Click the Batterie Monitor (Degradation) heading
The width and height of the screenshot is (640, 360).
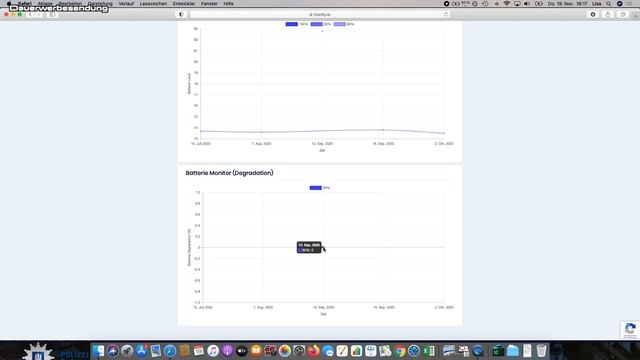point(229,173)
